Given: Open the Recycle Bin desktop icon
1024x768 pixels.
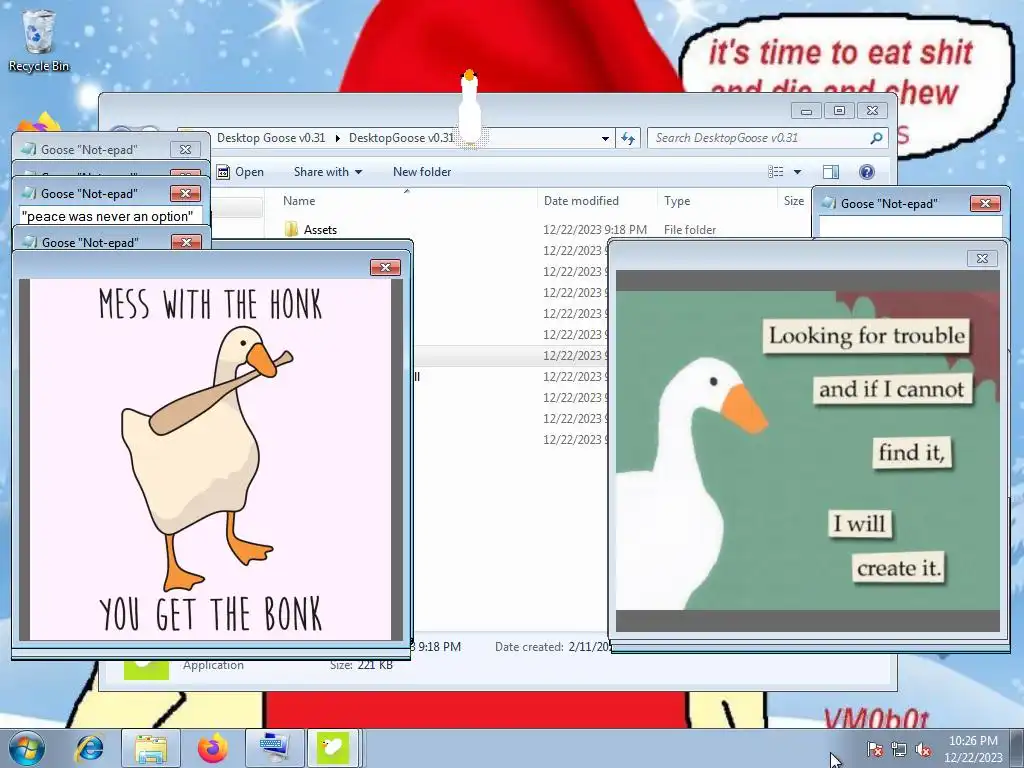Looking at the screenshot, I should [x=38, y=40].
